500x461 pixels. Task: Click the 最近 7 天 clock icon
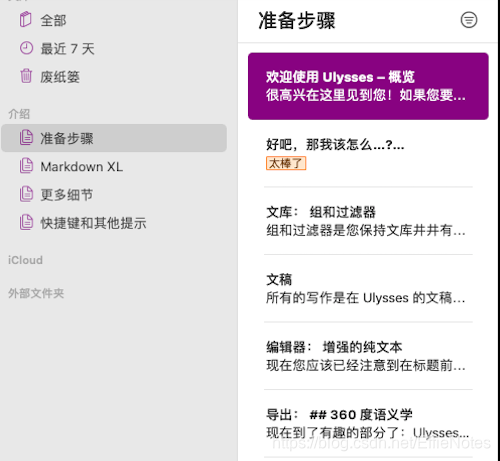click(x=26, y=48)
